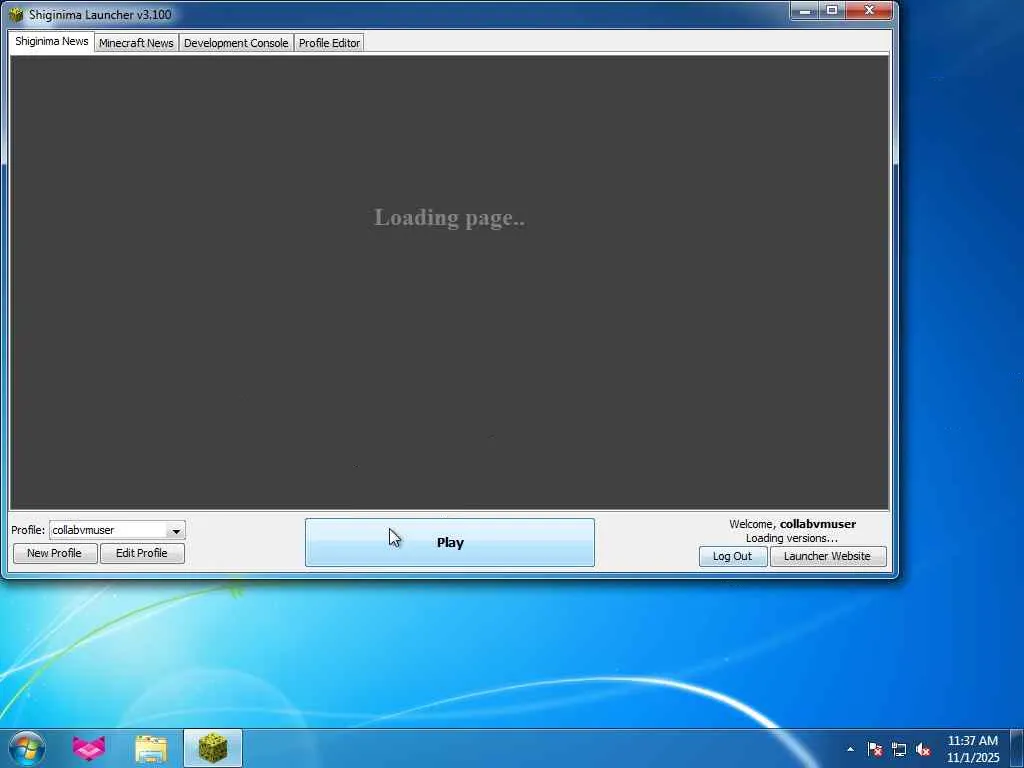Click the 'Loading versions...' status text
Screen dimensions: 1024x768
point(792,538)
